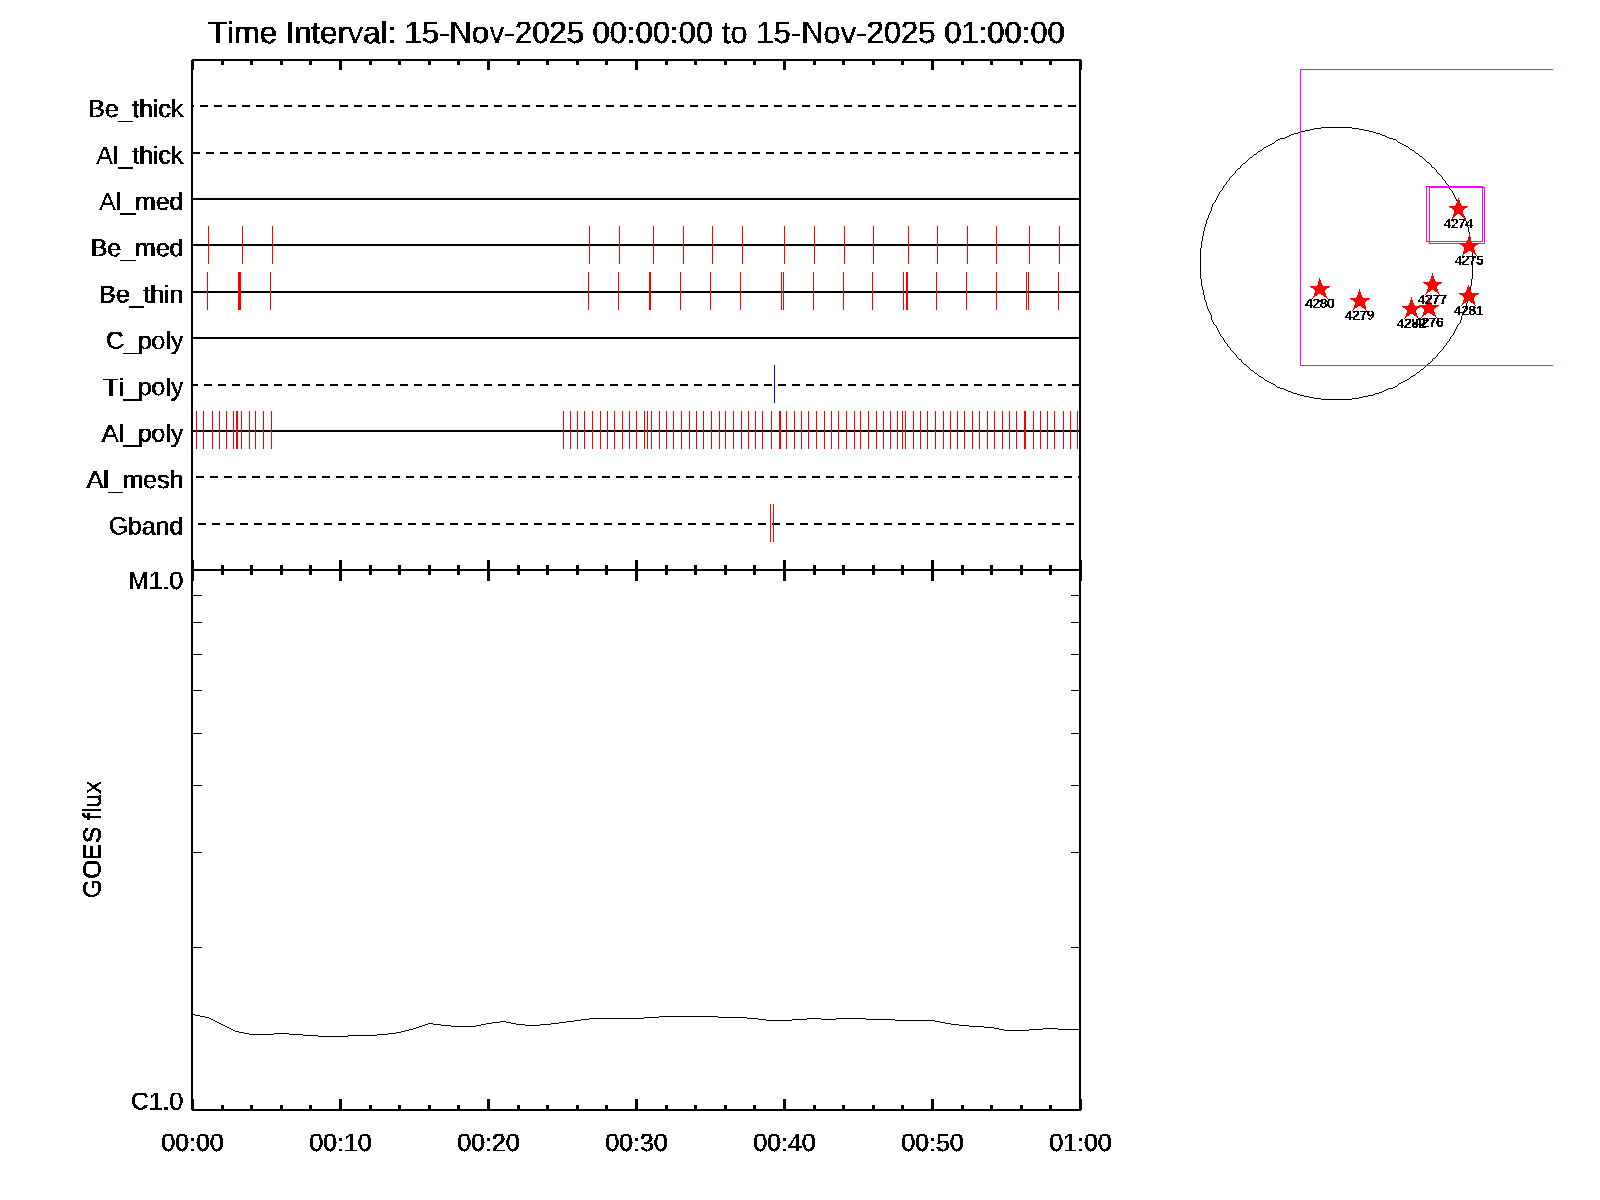Click the star marker for region 4281
1600x1200 pixels.
tap(1468, 296)
